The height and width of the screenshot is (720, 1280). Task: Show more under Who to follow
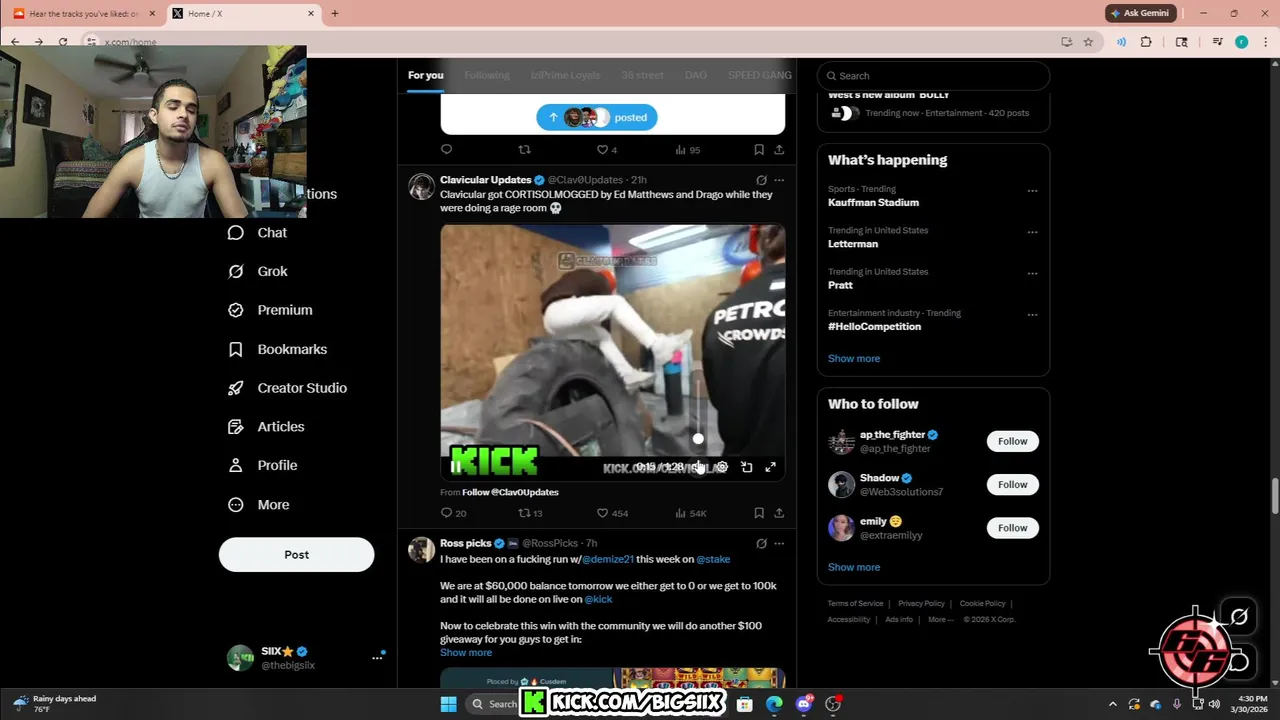854,567
